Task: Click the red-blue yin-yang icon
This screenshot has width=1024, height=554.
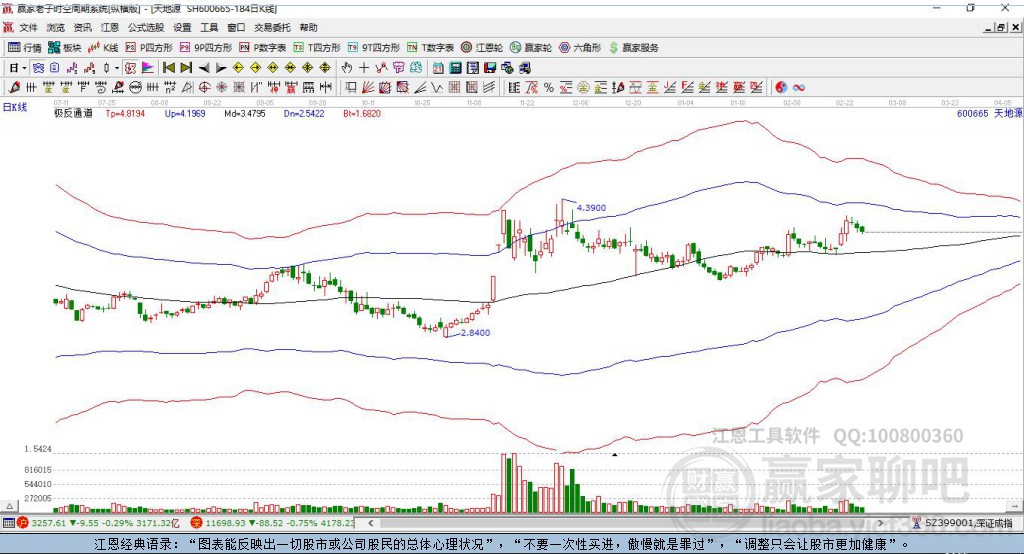Action: (x=782, y=88)
